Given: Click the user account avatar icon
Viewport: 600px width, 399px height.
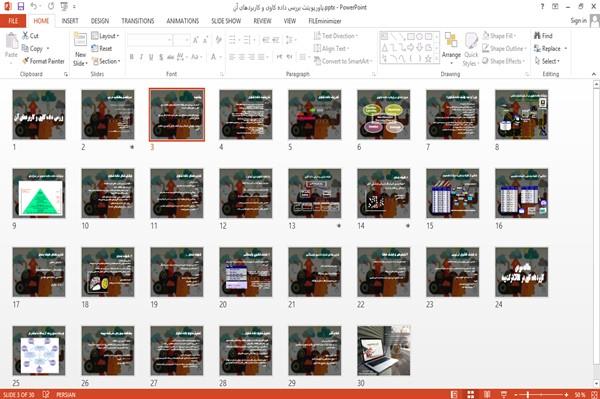Looking at the screenshot, I should tap(594, 21).
